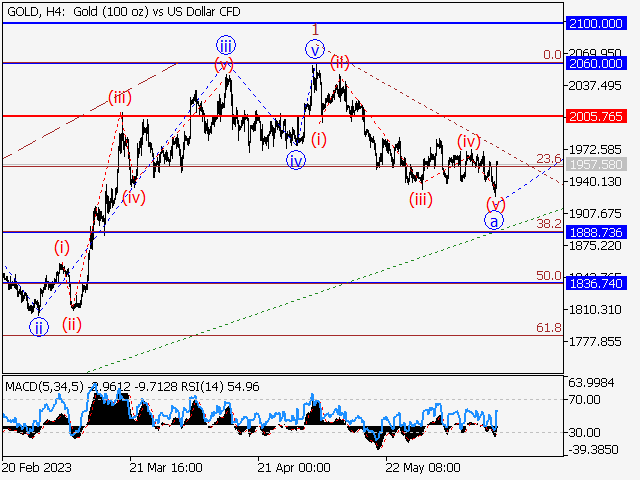Click the blue circled v wave label
640x480 pixels.
pyautogui.click(x=316, y=48)
